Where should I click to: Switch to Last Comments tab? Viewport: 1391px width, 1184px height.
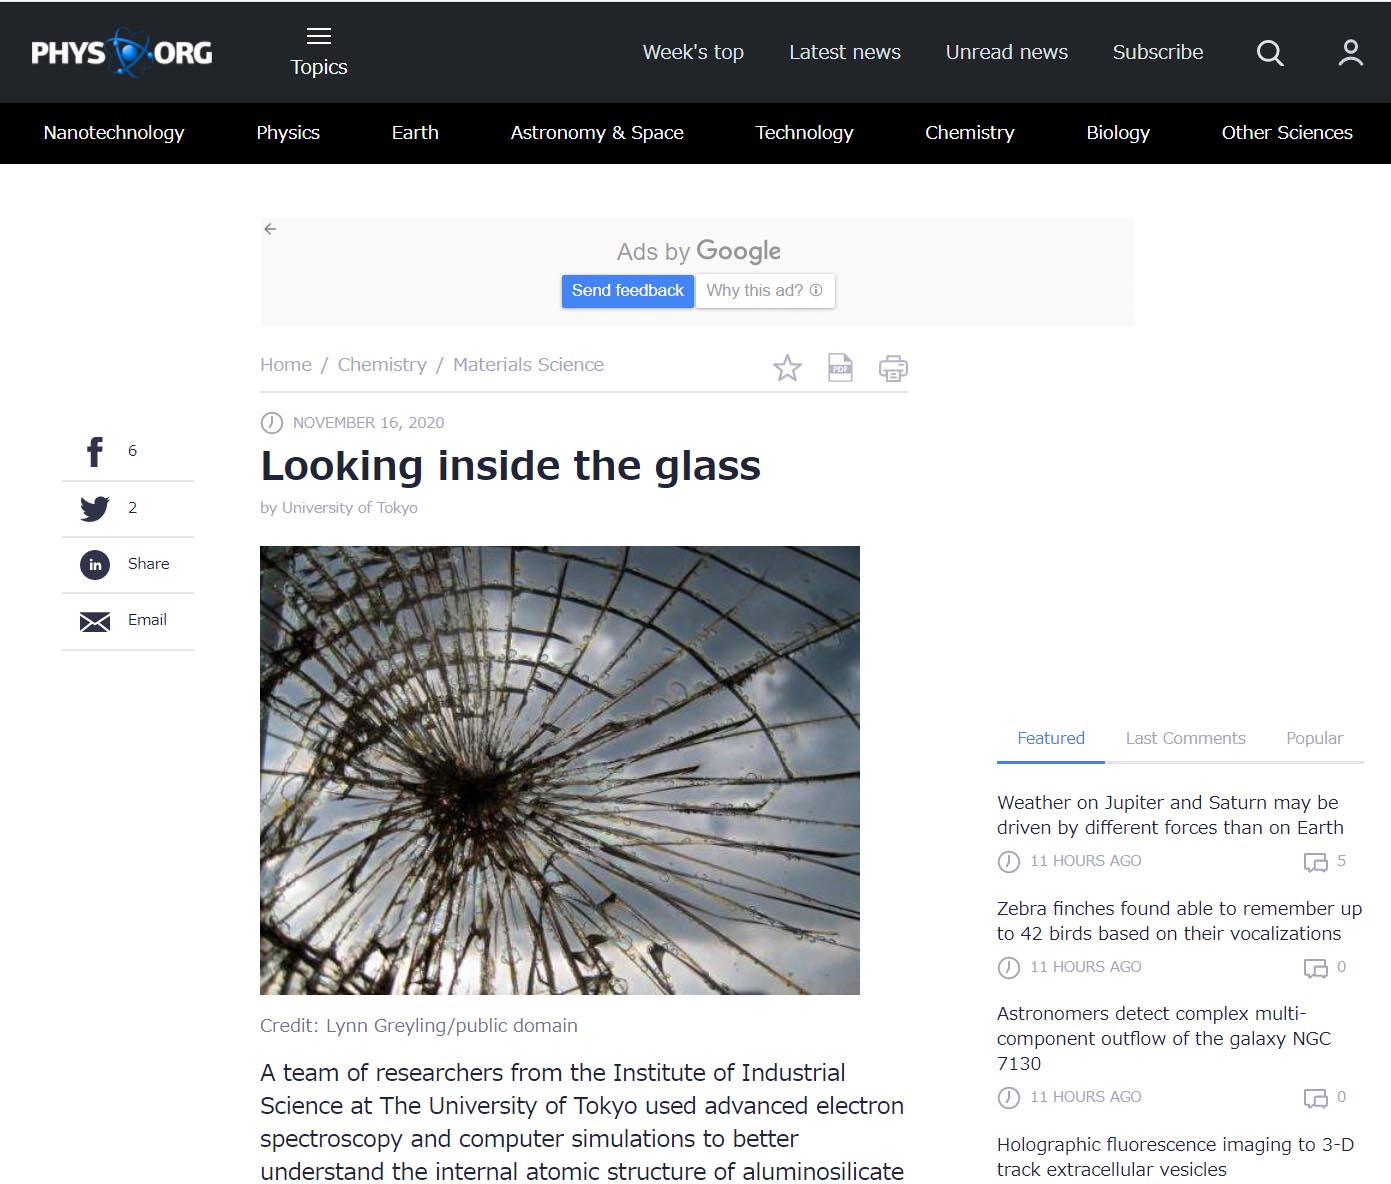pos(1186,738)
